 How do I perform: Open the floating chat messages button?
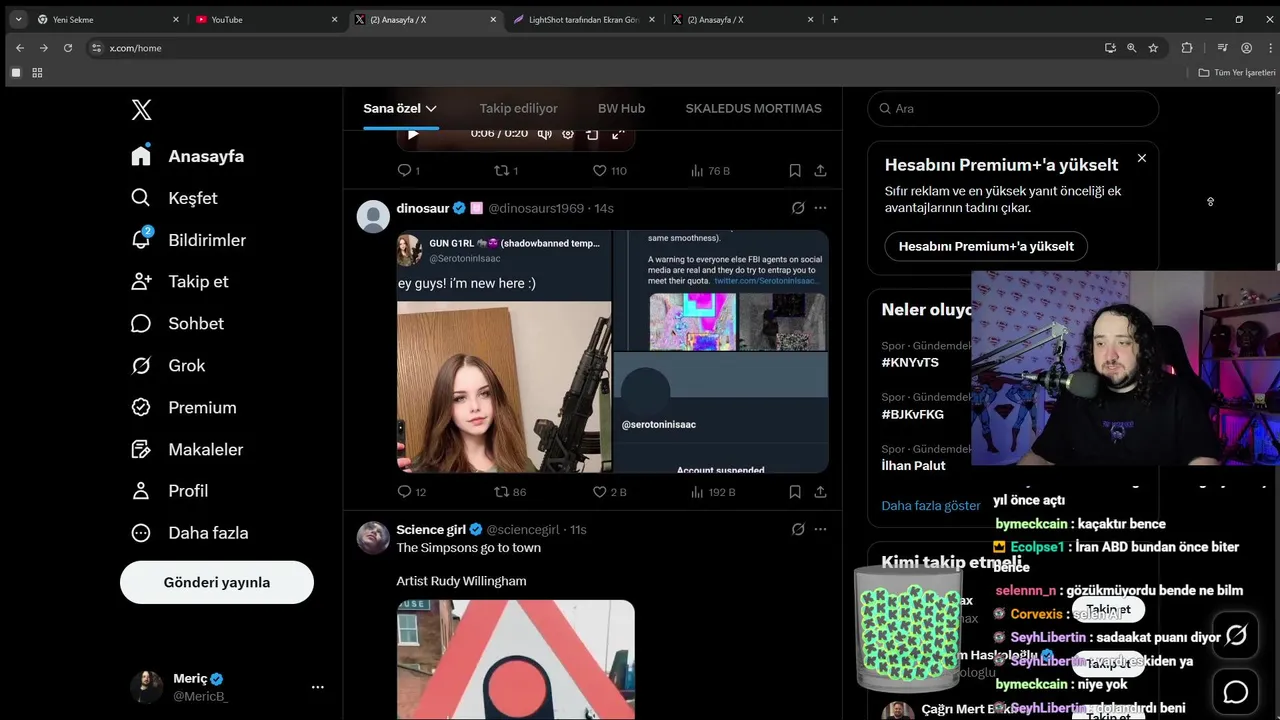tap(1236, 691)
